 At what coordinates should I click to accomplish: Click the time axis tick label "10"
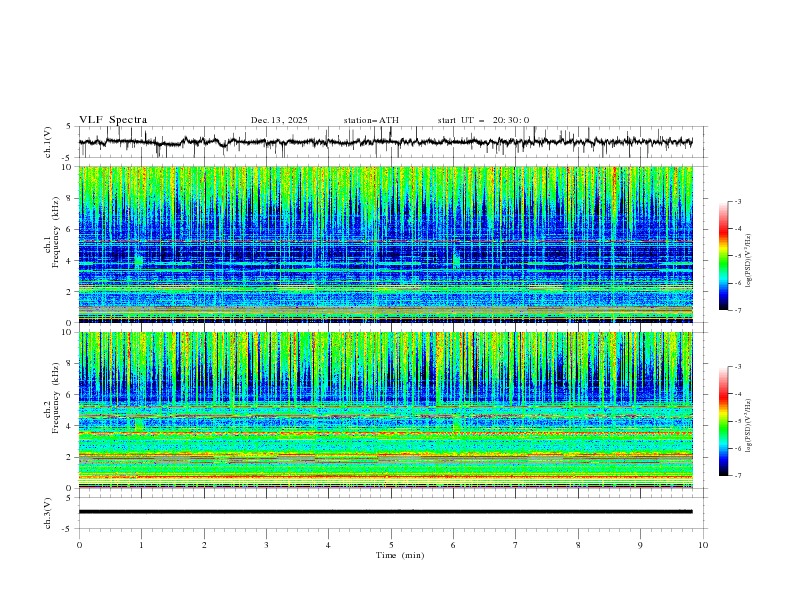[703, 545]
